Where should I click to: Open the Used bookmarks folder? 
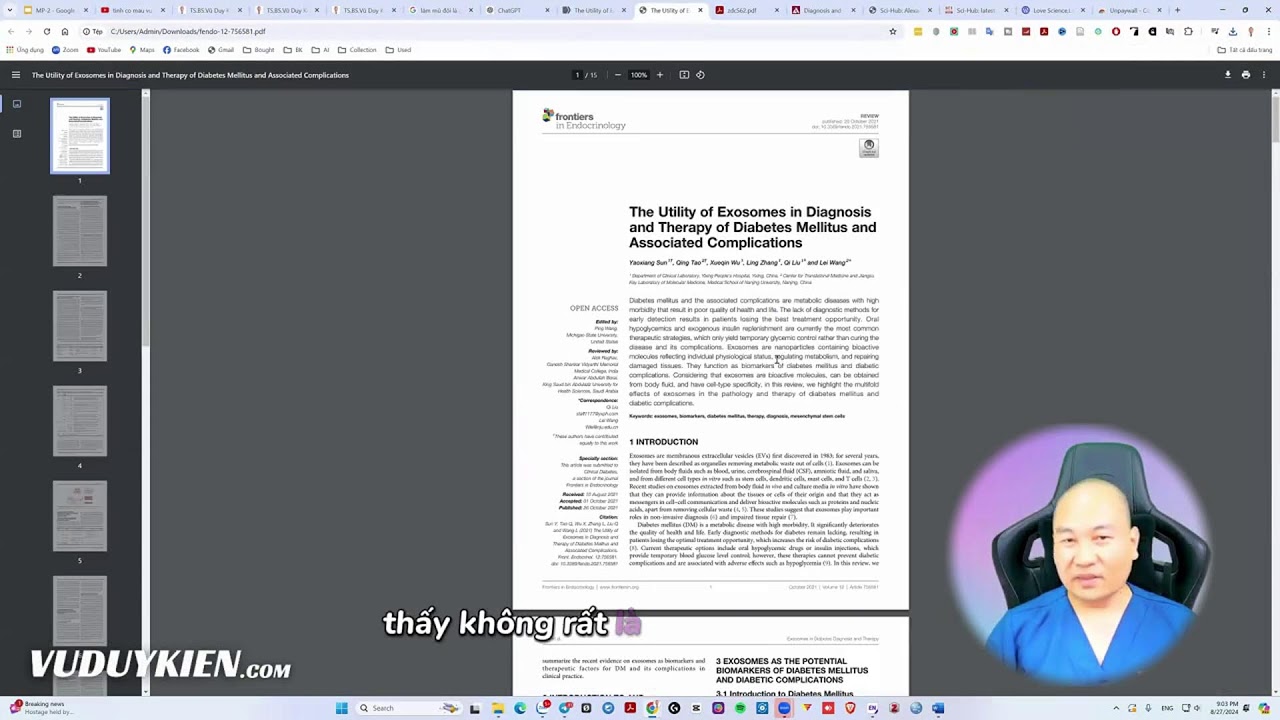coord(398,50)
